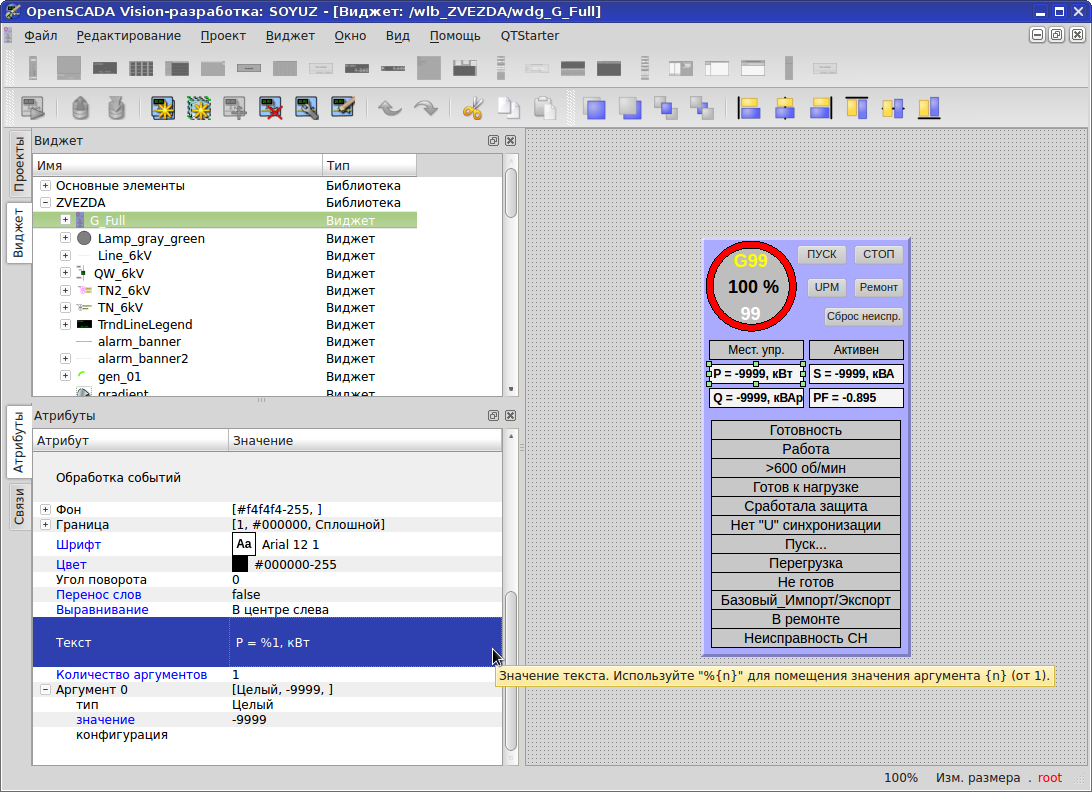Click the delete visual item icon with red X
This screenshot has width=1092, height=792.
point(270,108)
